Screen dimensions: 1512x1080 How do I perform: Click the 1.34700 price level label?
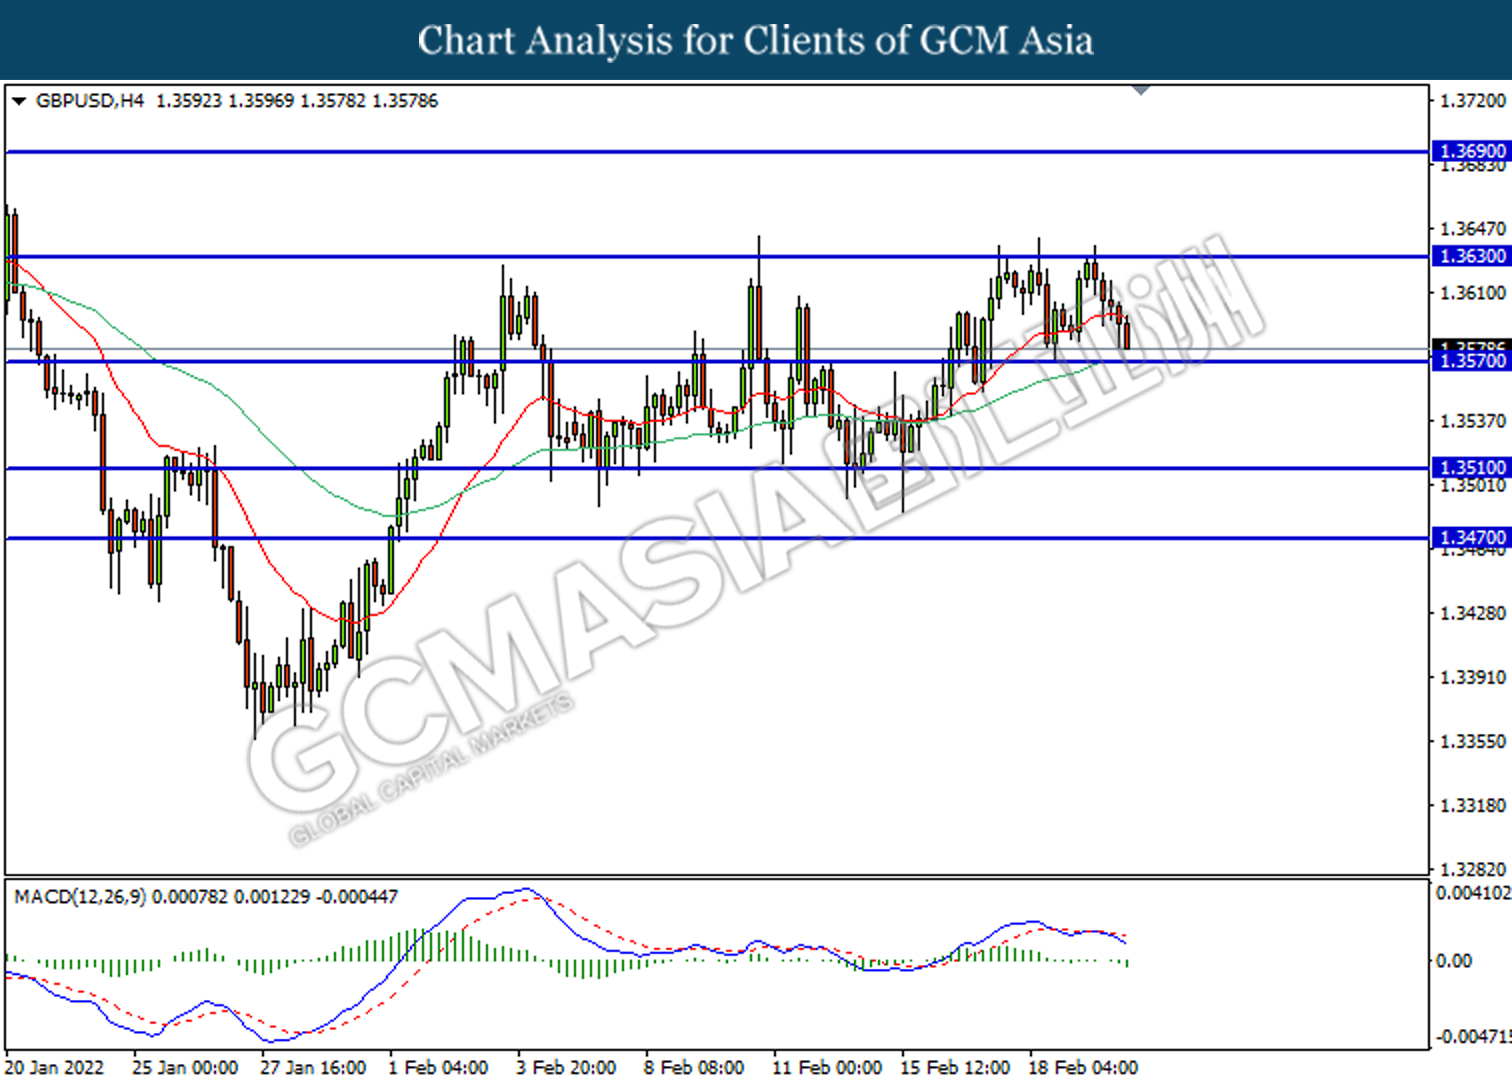point(1470,537)
